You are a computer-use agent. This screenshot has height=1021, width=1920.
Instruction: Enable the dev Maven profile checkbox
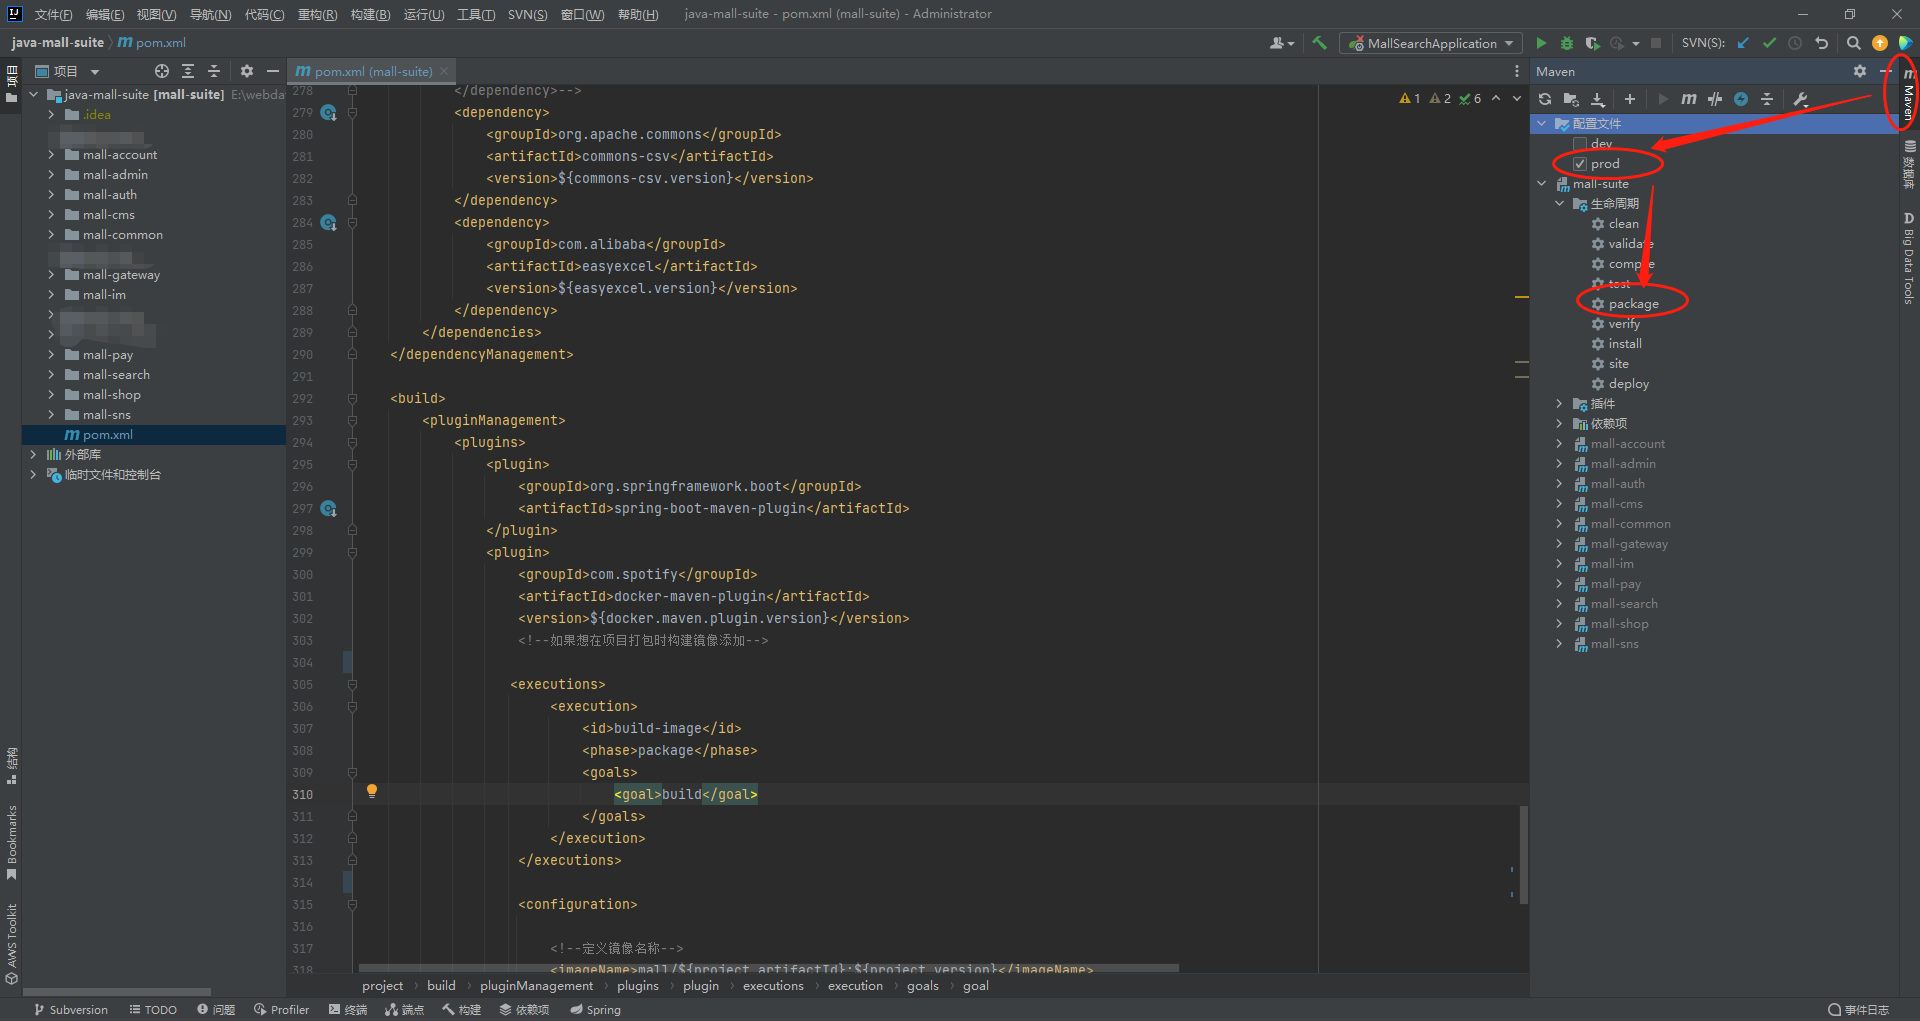(1580, 144)
